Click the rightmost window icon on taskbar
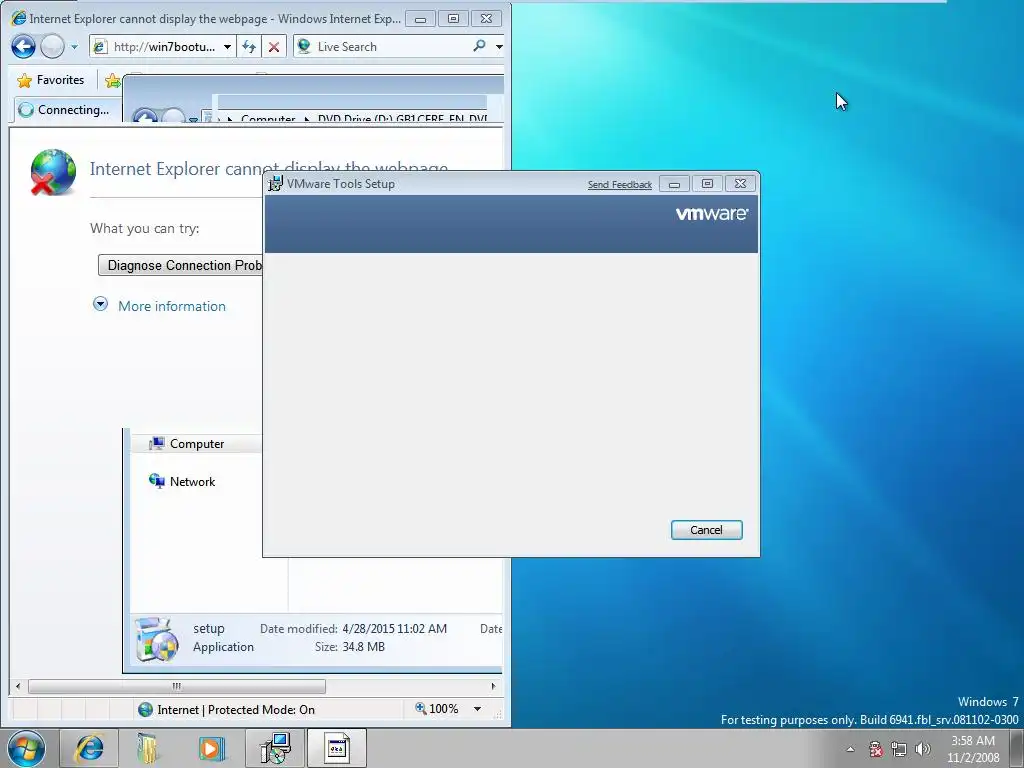 coord(337,748)
